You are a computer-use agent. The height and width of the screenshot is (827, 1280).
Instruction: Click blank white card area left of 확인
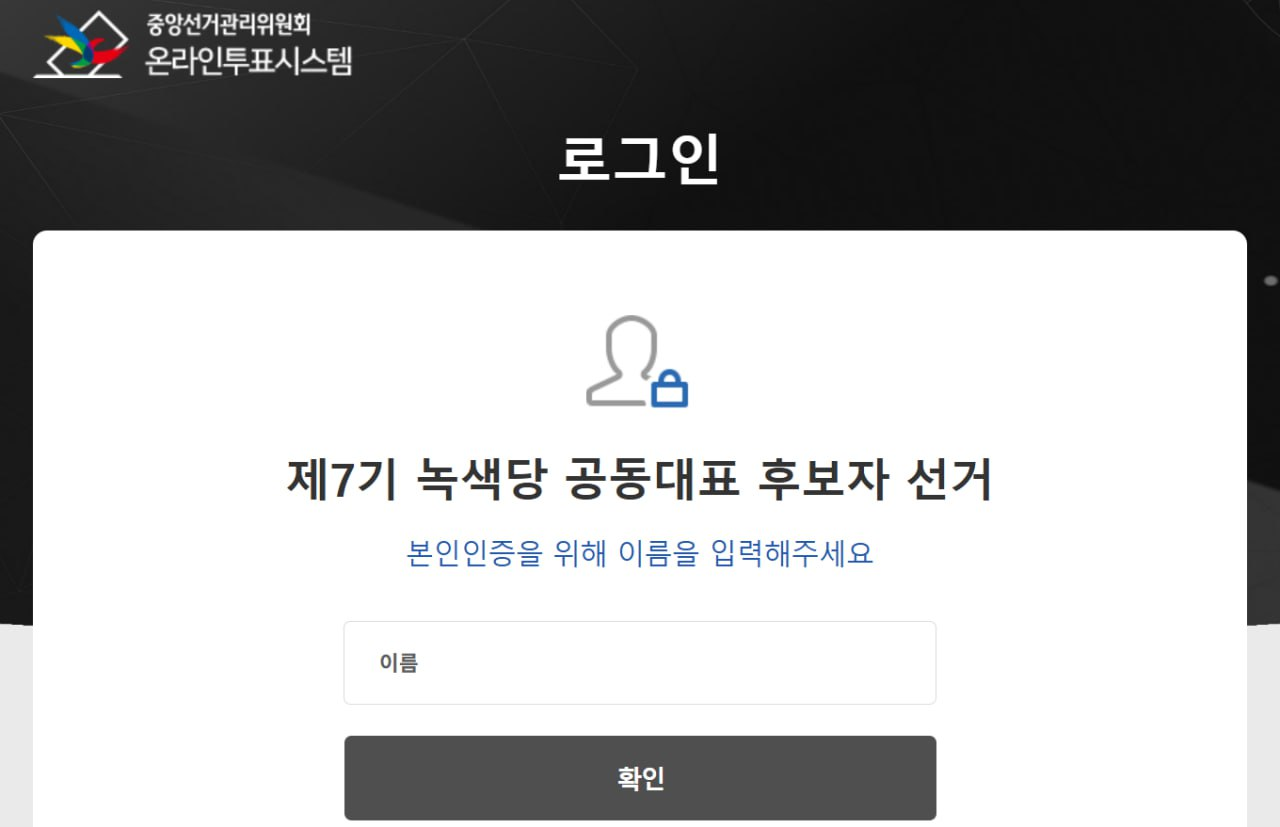coord(188,778)
